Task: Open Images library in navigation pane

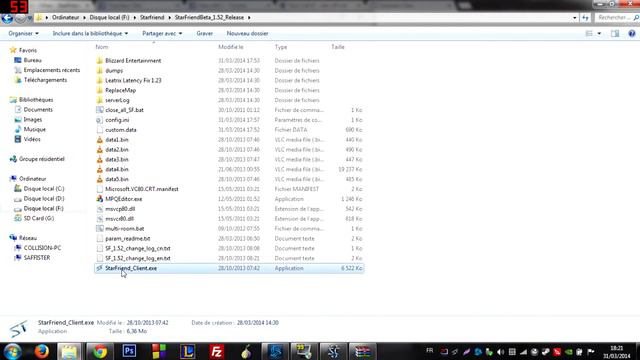Action: [33, 120]
